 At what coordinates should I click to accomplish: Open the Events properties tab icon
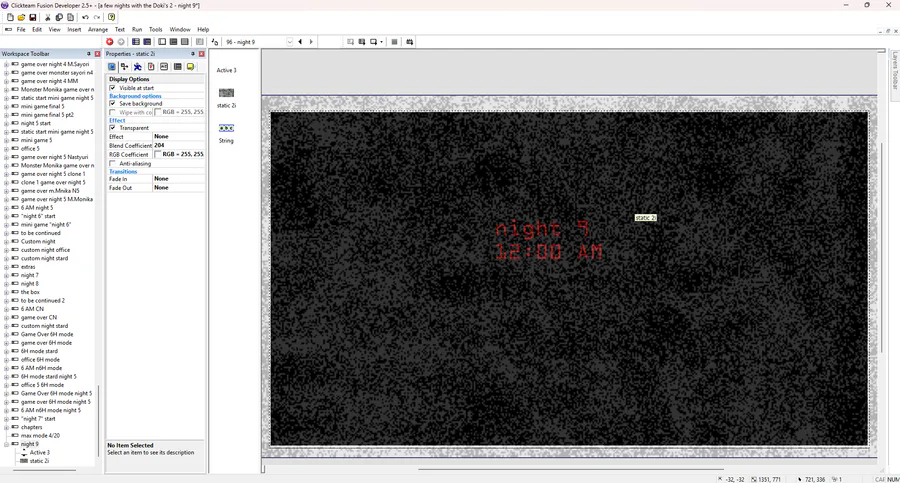177,67
